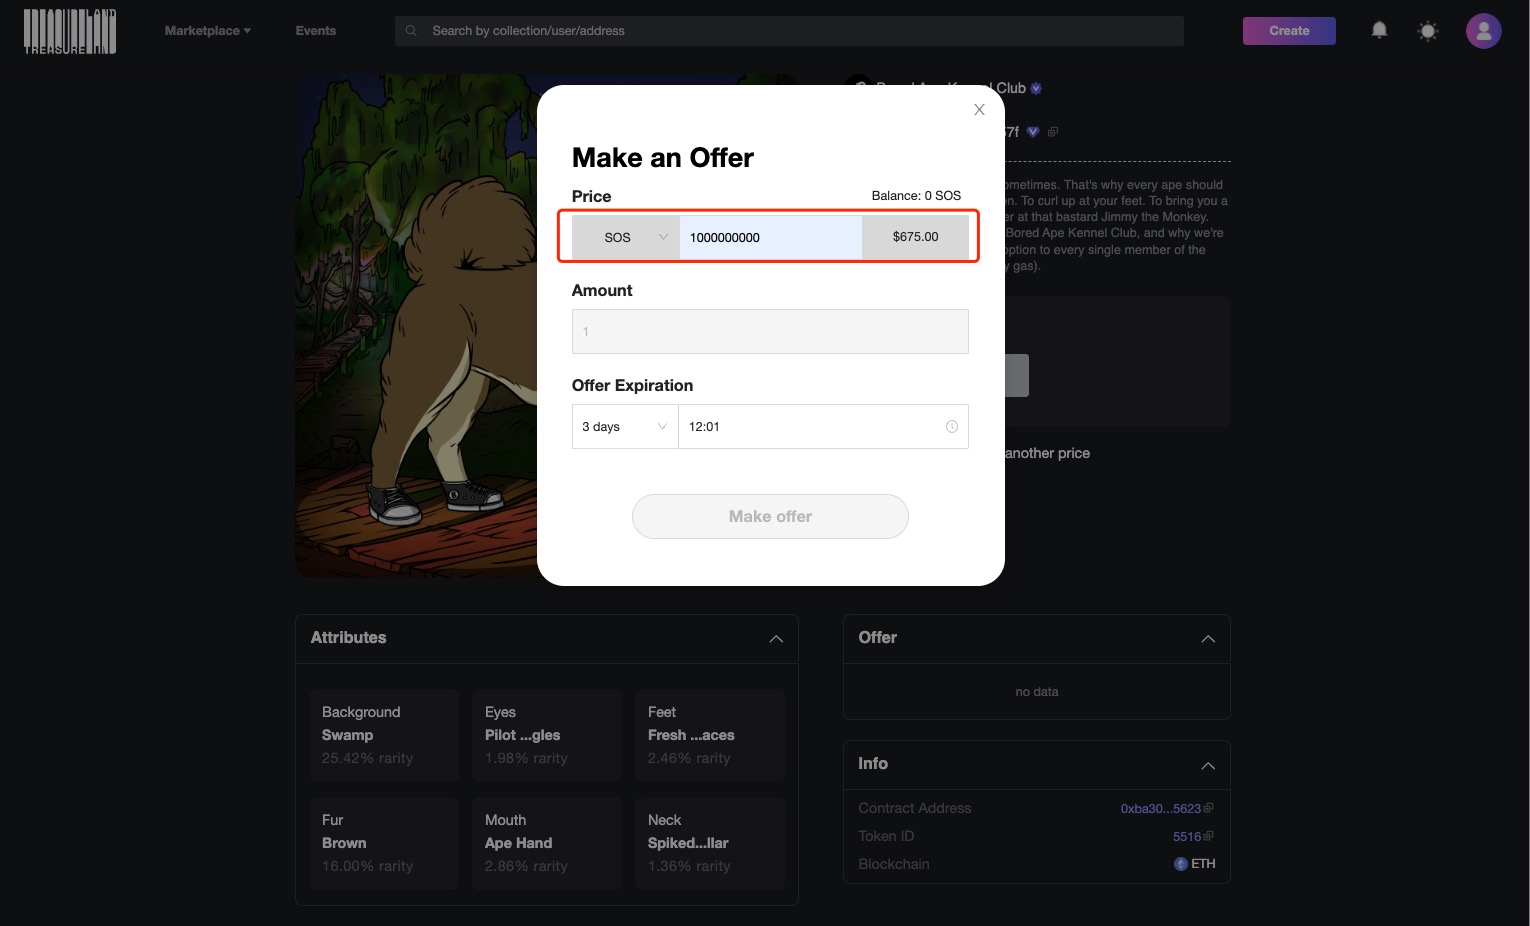Copy the contract address icon

1209,808
